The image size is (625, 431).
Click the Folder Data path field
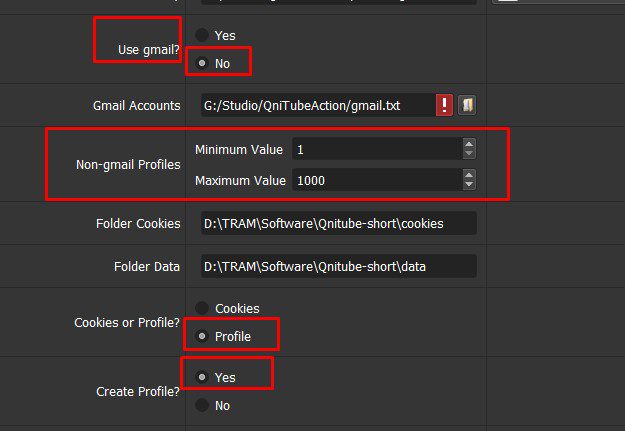point(339,266)
